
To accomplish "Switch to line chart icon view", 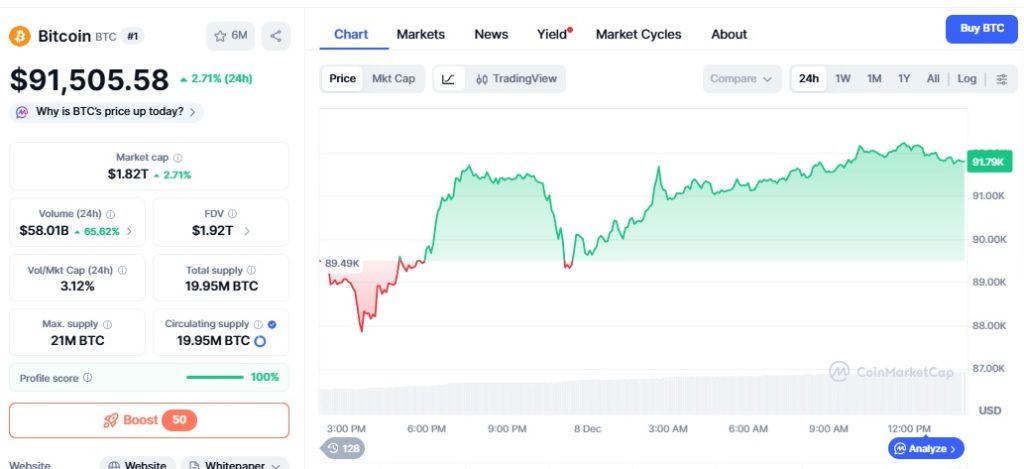I will click(x=448, y=78).
